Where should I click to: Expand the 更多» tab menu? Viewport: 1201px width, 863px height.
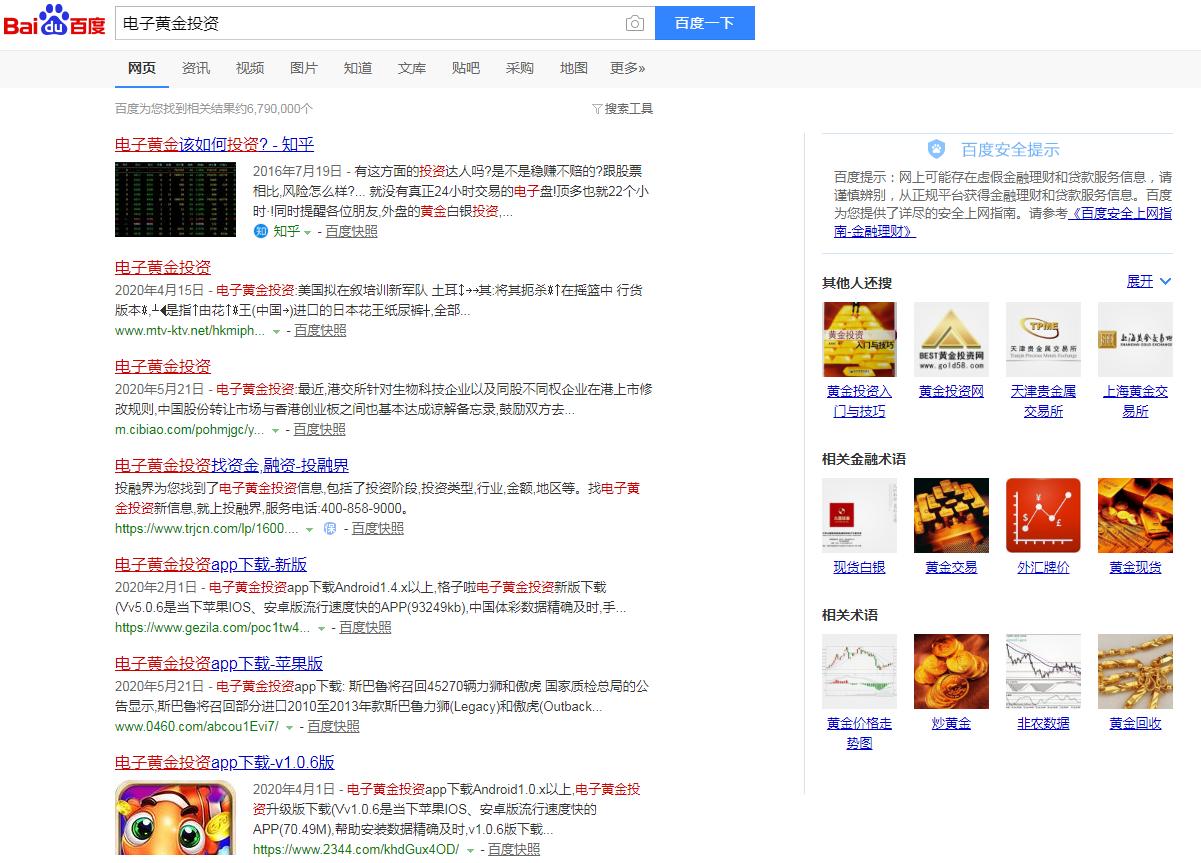(628, 68)
